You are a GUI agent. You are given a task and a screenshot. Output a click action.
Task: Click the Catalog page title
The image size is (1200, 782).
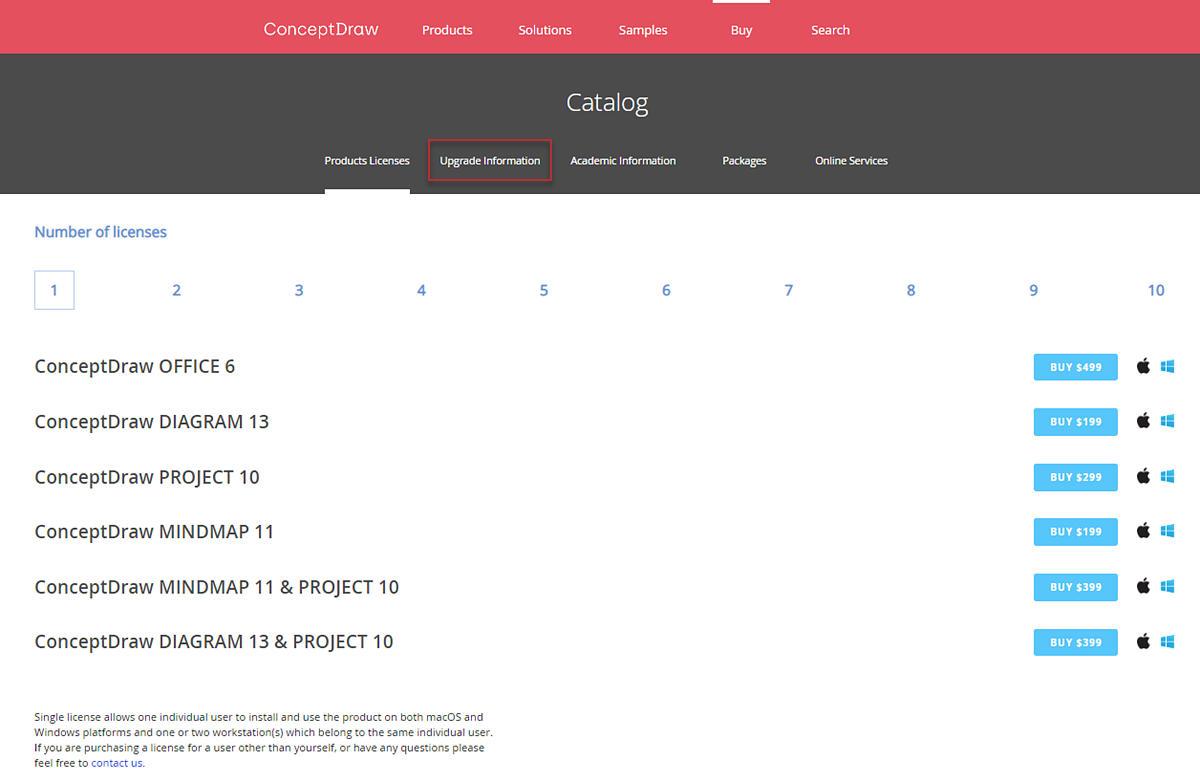point(607,103)
